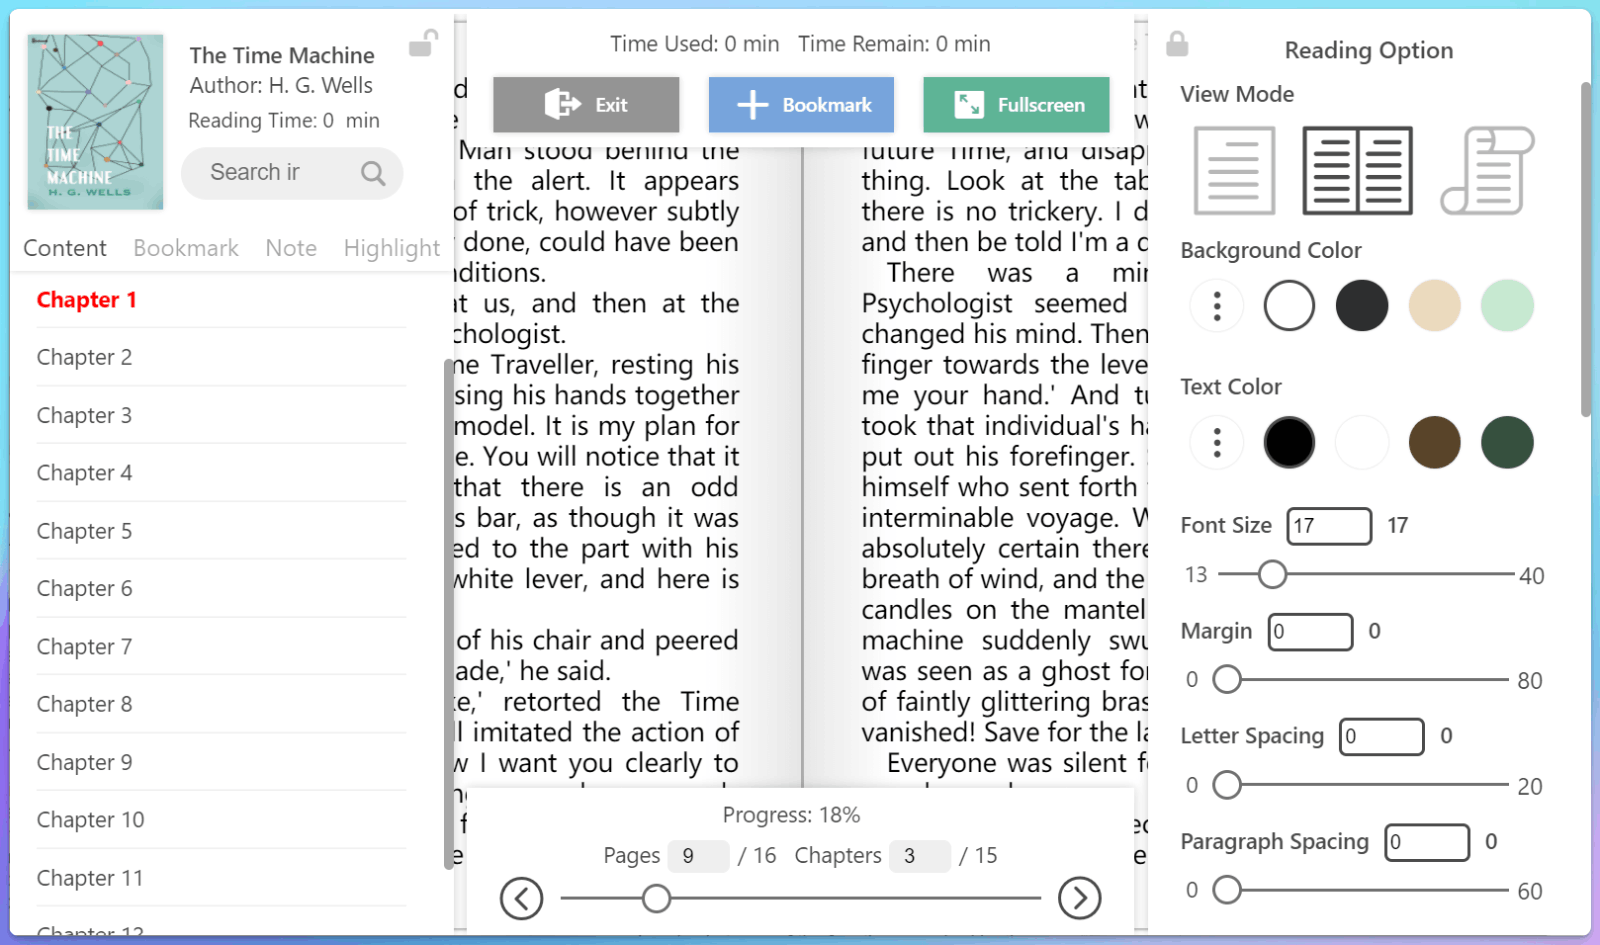The height and width of the screenshot is (945, 1600).
Task: Select scroll view mode icon
Action: [x=1487, y=171]
